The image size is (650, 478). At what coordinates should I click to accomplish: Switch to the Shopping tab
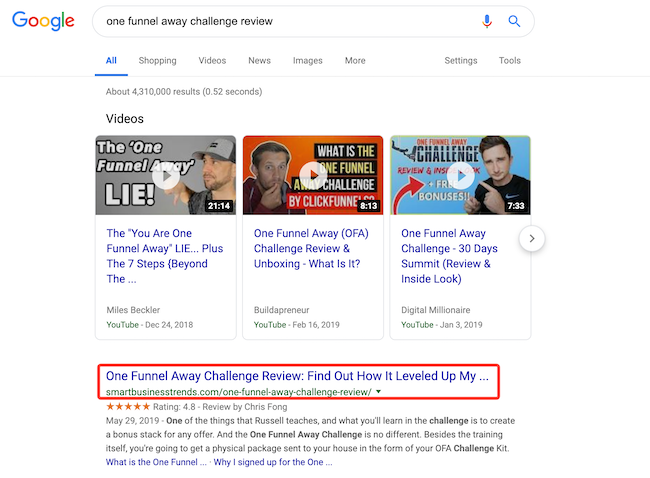click(158, 61)
